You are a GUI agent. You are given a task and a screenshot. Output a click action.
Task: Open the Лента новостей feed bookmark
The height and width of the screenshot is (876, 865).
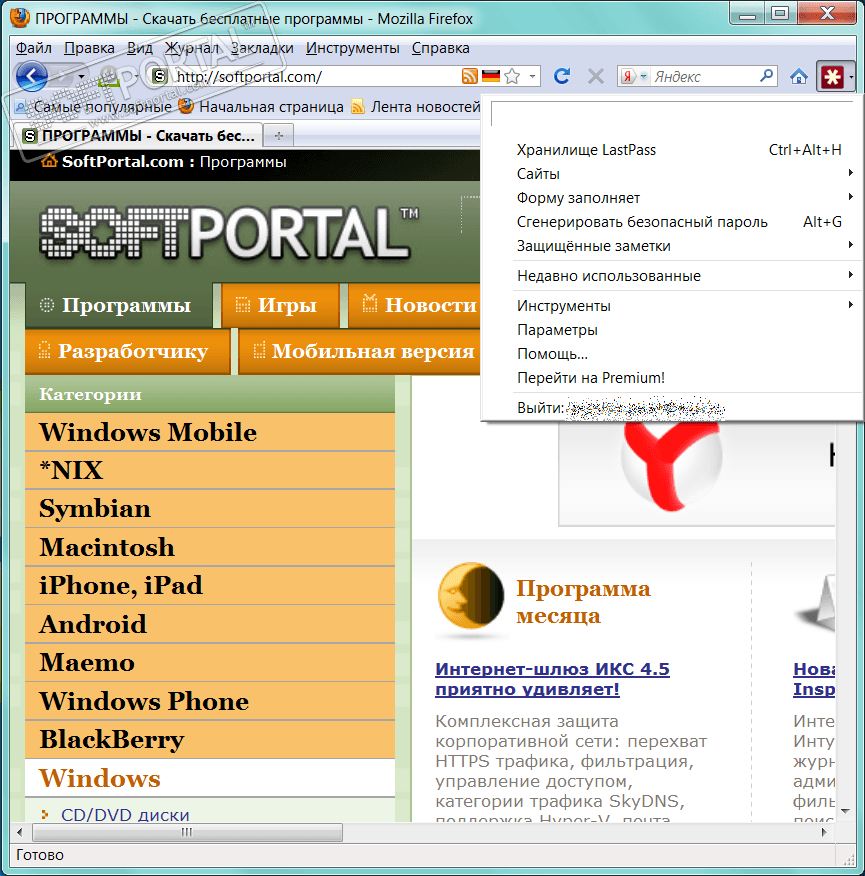pyautogui.click(x=416, y=107)
